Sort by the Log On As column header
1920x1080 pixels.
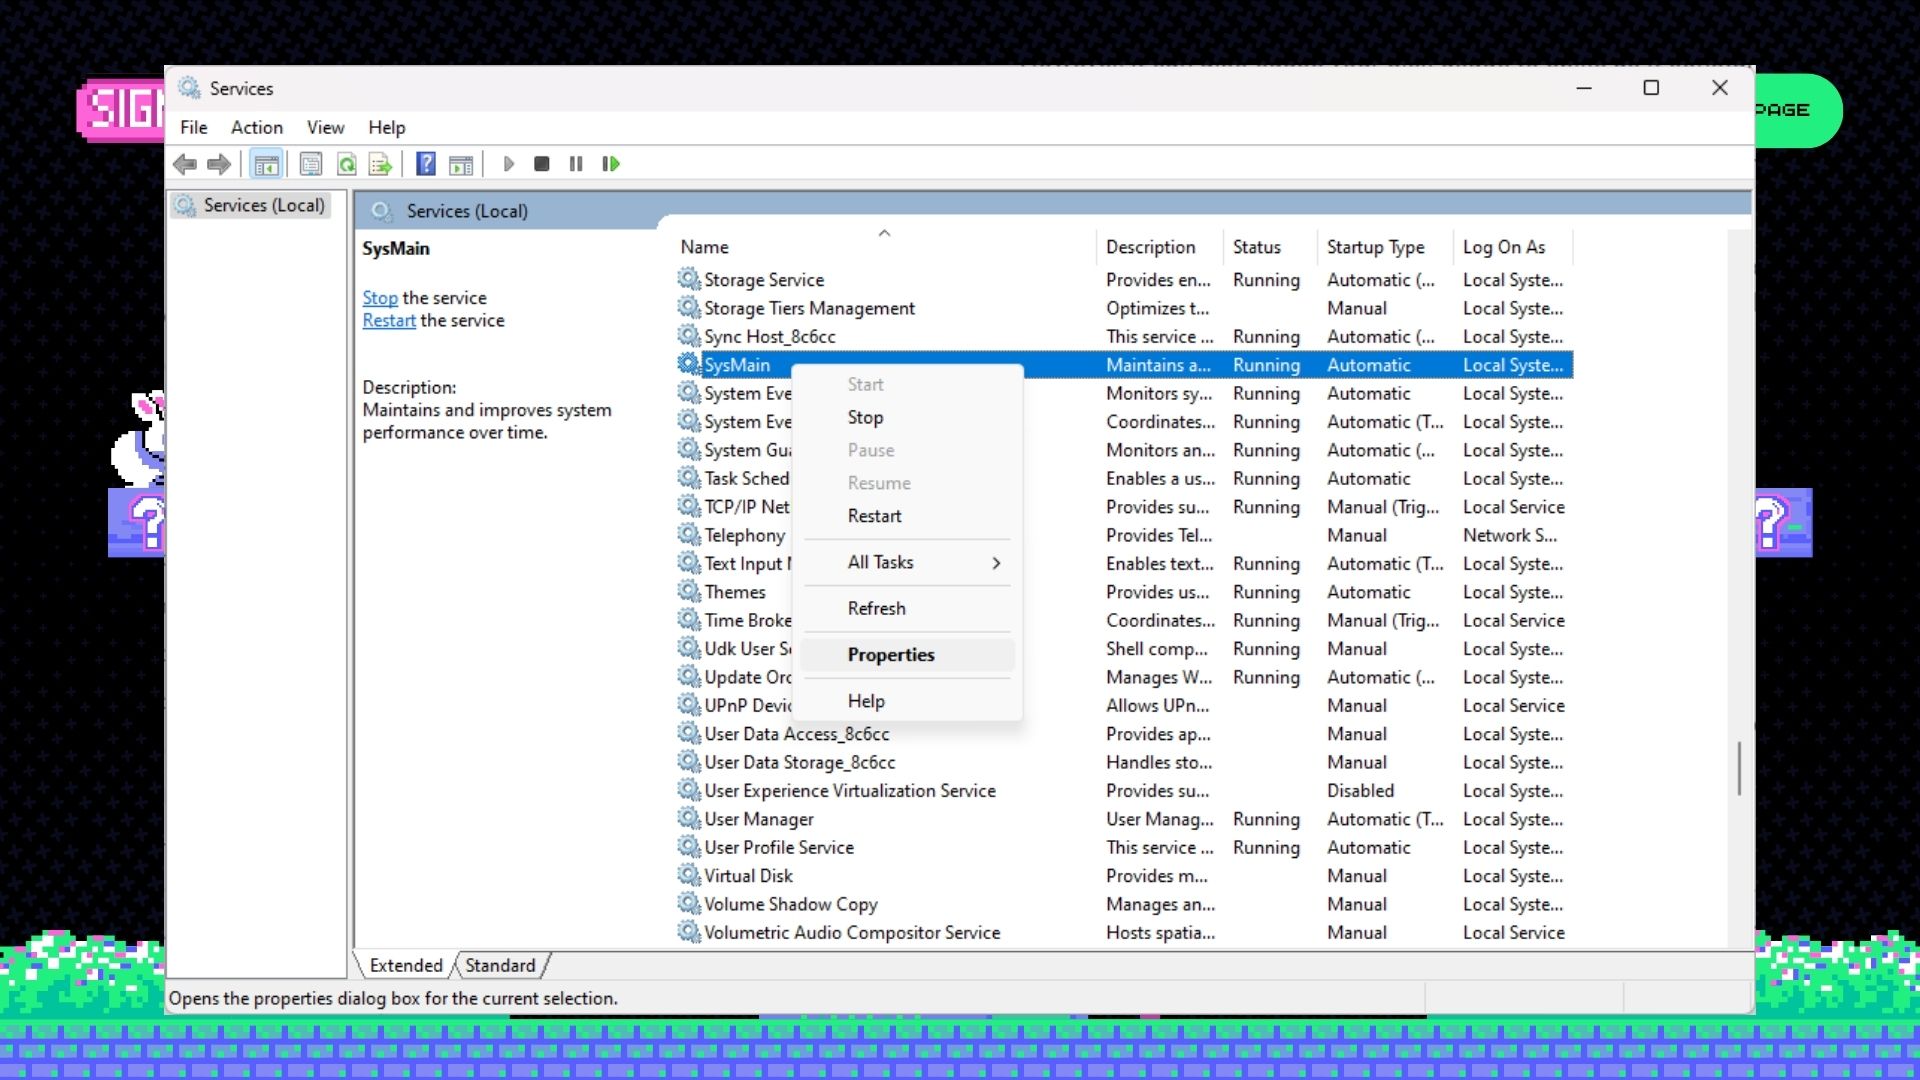(x=1514, y=246)
